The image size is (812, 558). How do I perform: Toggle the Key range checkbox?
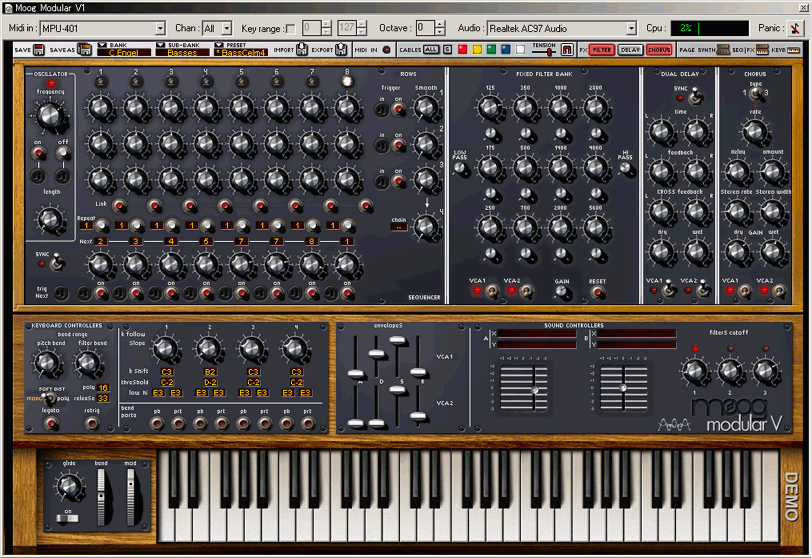pos(291,28)
